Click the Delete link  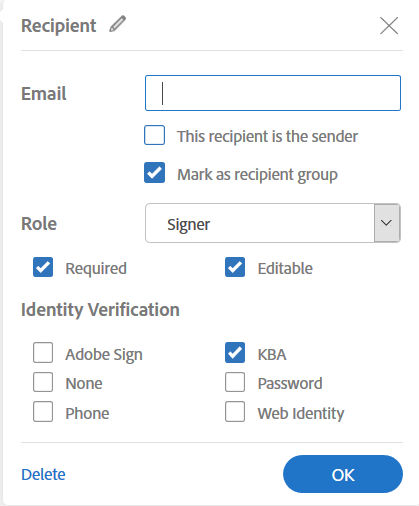pyautogui.click(x=43, y=474)
